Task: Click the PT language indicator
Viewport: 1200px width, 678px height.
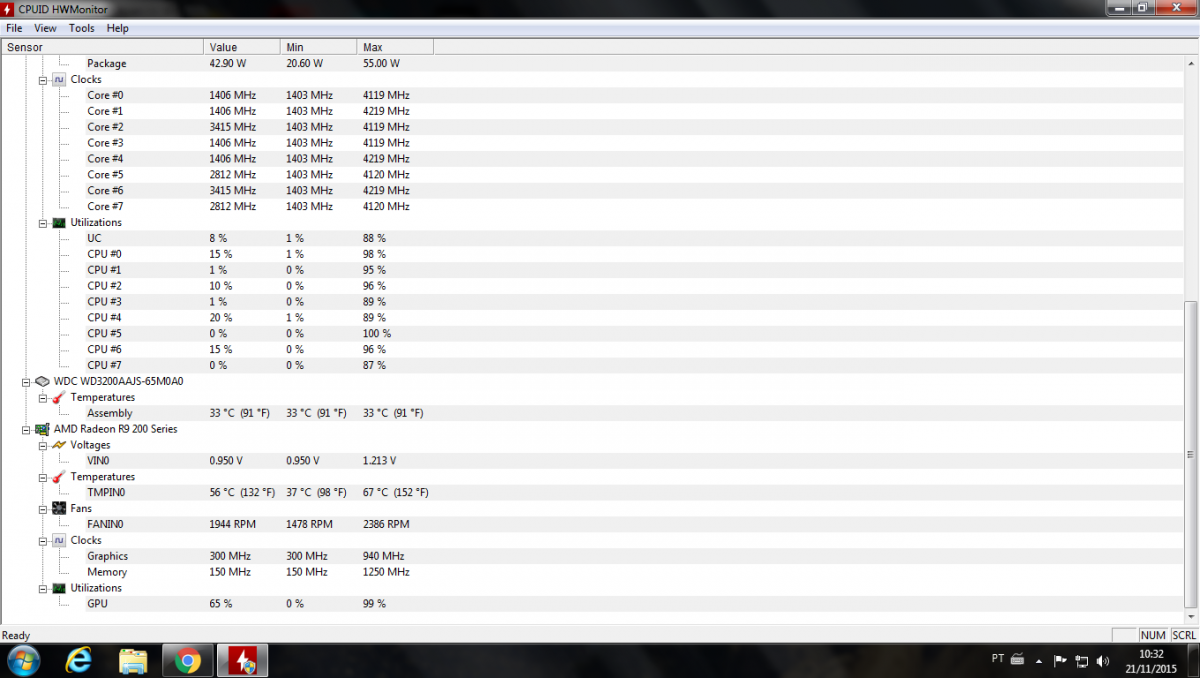Action: tap(997, 659)
